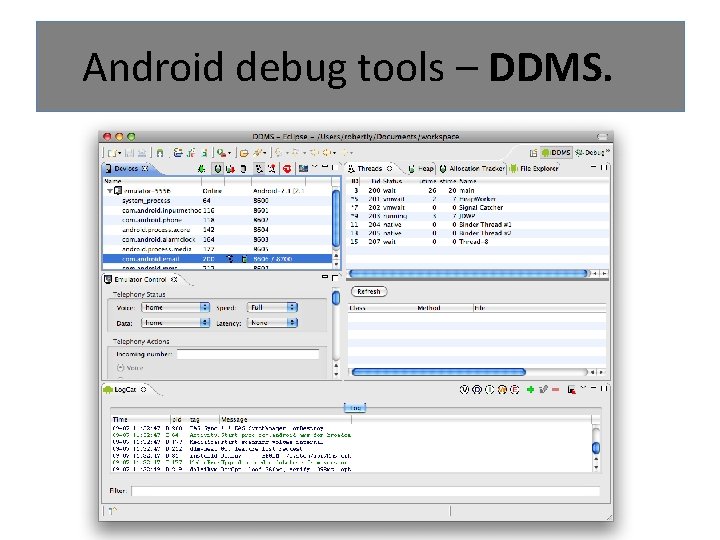Show Debug logs with LogCat D icon
Viewport: 720px width, 540px height.
[x=477, y=389]
